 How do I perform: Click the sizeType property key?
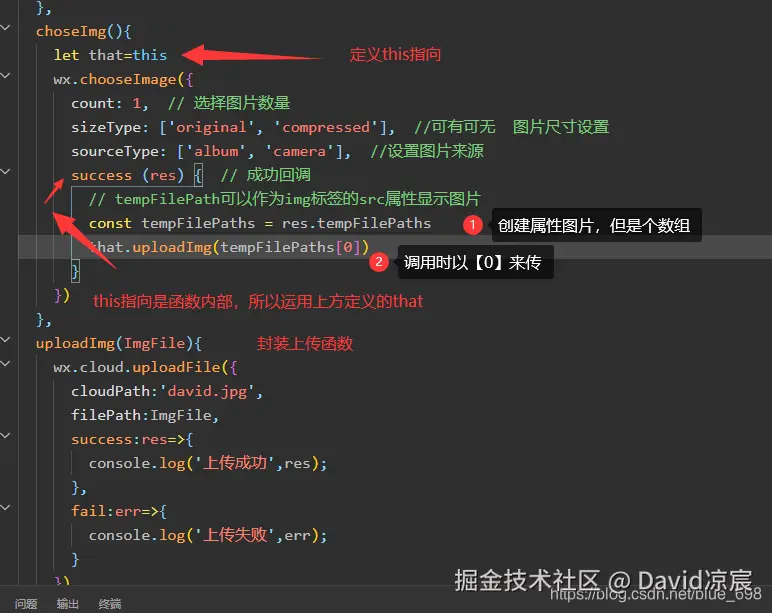click(x=106, y=128)
